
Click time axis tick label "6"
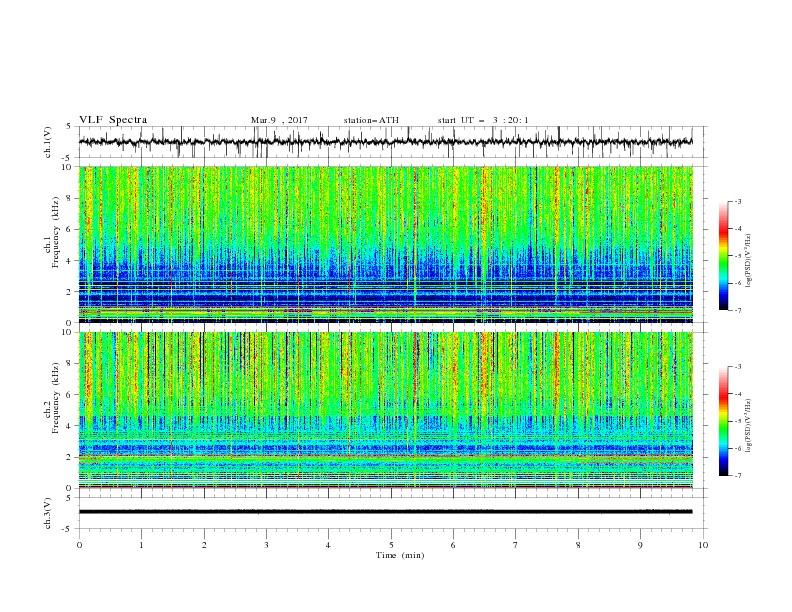point(453,545)
